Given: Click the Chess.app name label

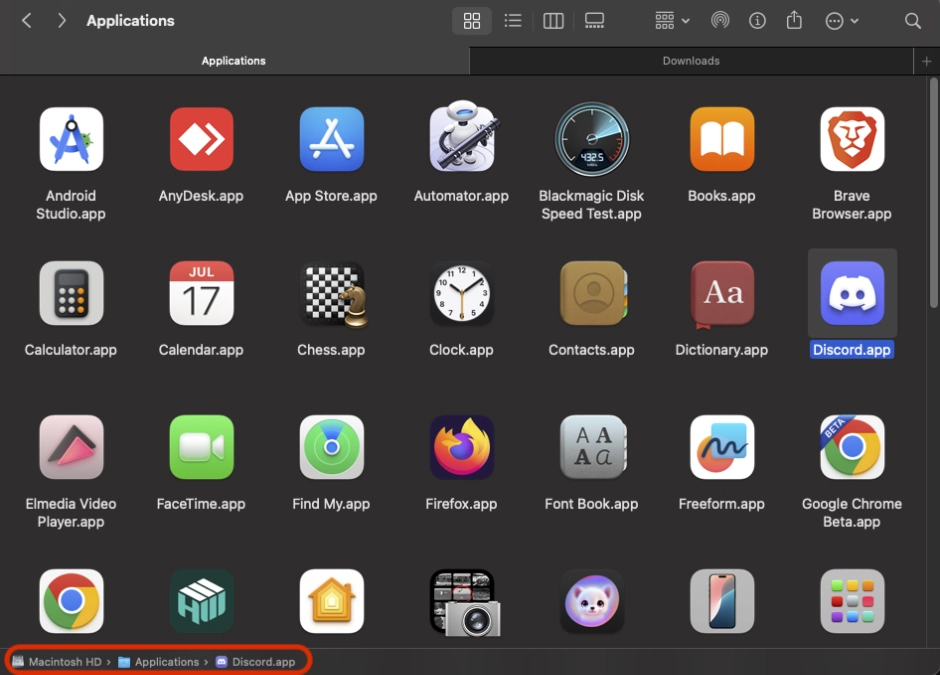Looking at the screenshot, I should pyautogui.click(x=331, y=349).
